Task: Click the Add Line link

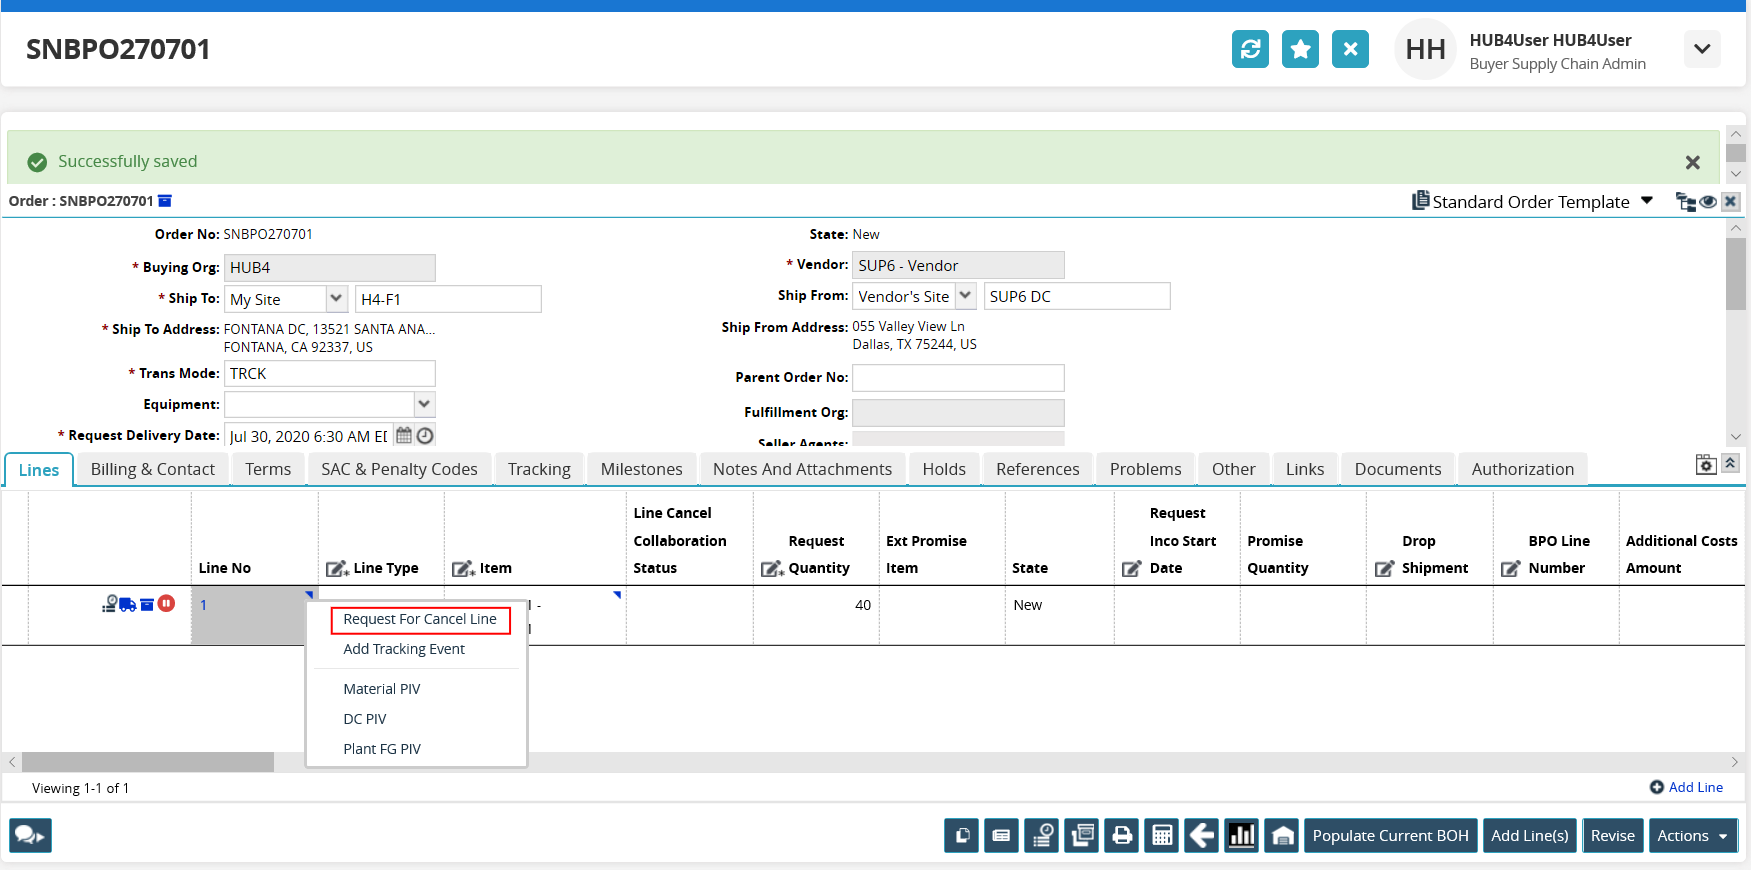Action: coord(1695,788)
